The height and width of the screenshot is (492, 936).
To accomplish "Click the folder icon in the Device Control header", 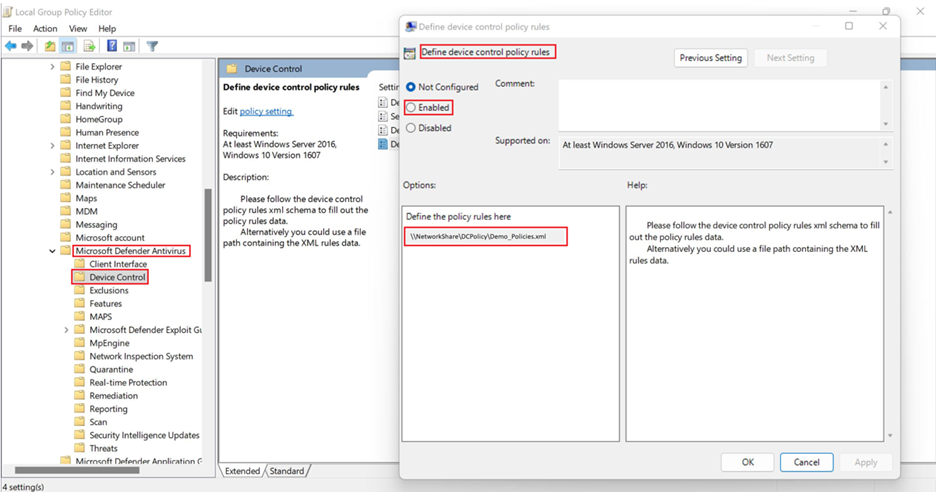I will pos(232,69).
